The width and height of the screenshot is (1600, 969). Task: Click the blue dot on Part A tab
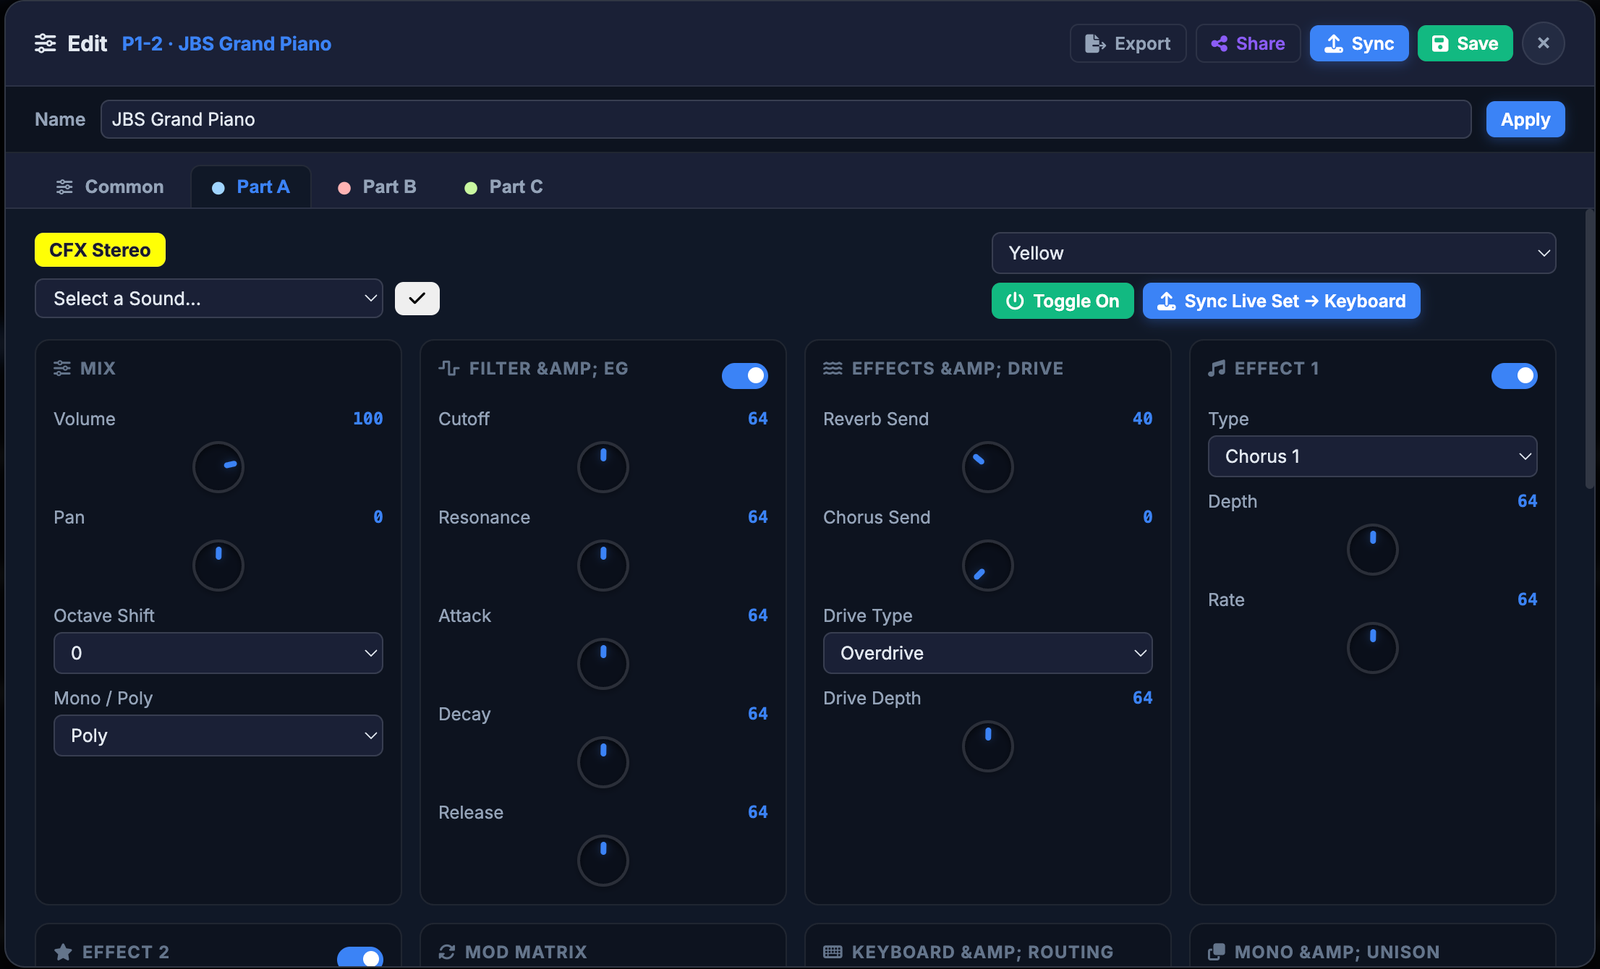pyautogui.click(x=218, y=188)
